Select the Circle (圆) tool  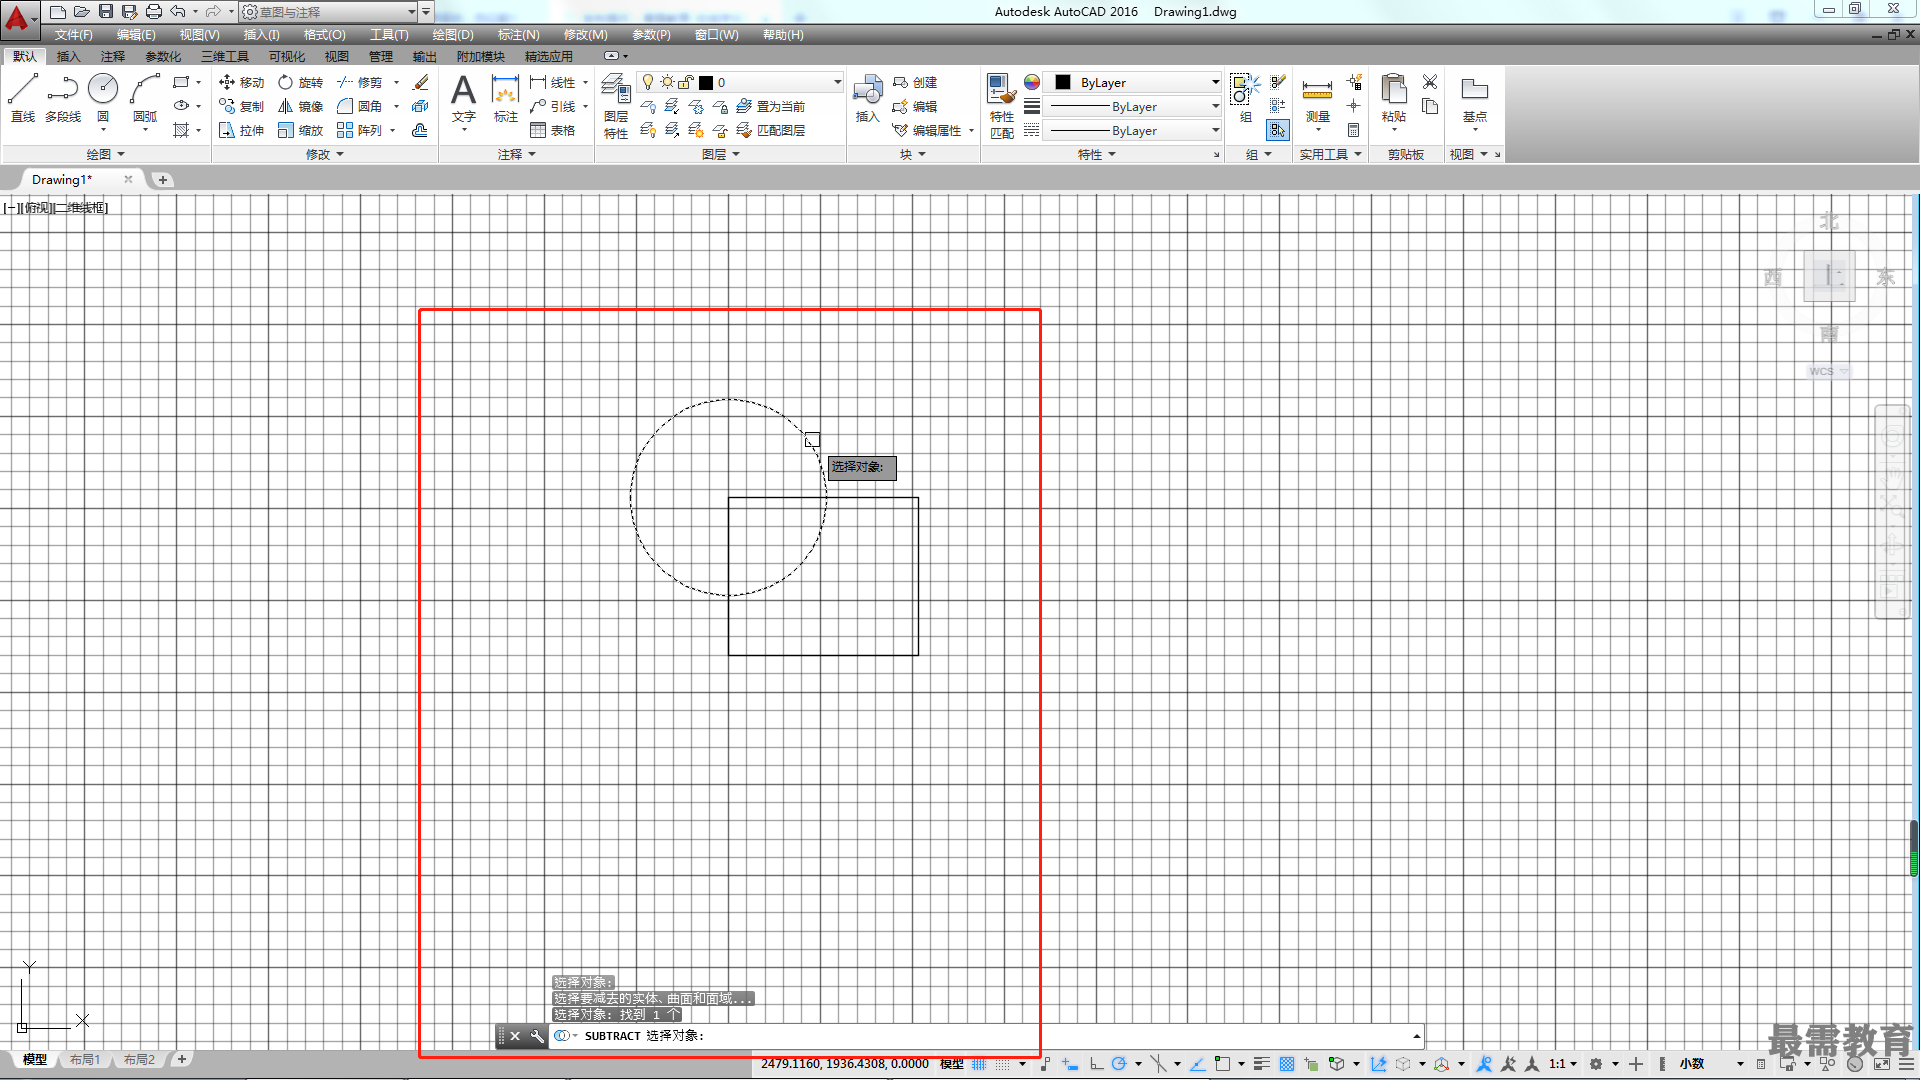103,98
